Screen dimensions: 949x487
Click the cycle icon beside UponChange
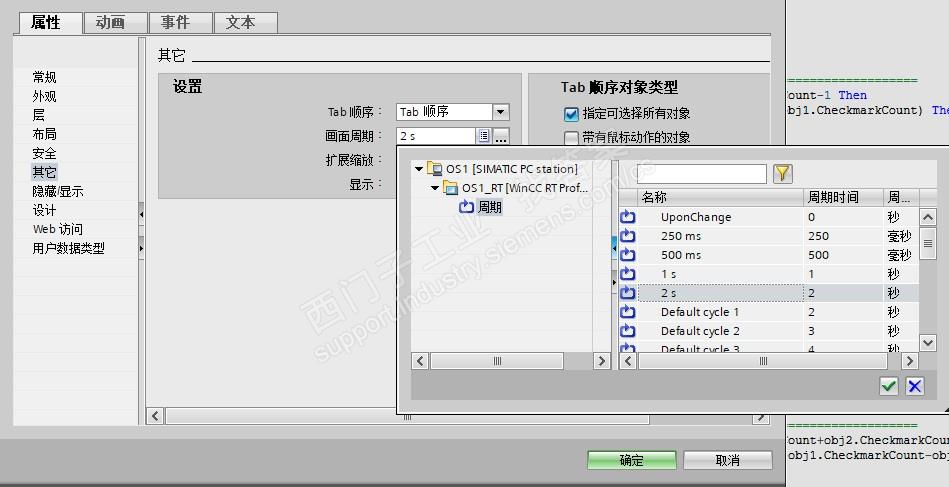[628, 217]
